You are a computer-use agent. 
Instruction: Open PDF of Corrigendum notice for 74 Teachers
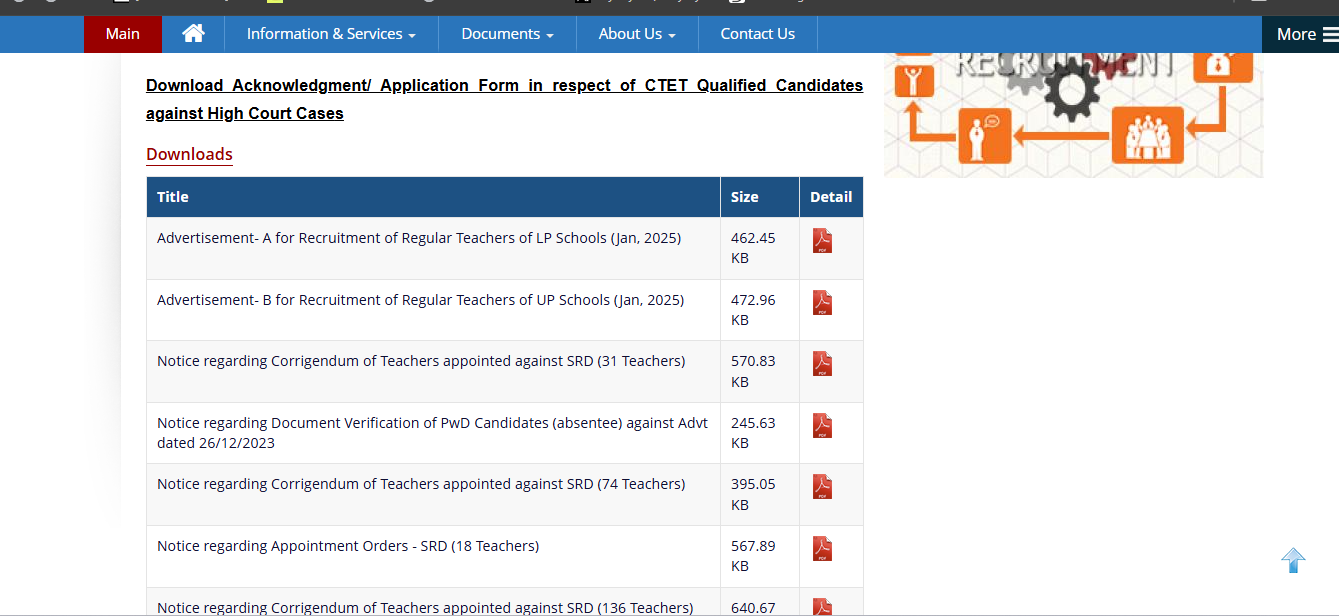pos(821,487)
